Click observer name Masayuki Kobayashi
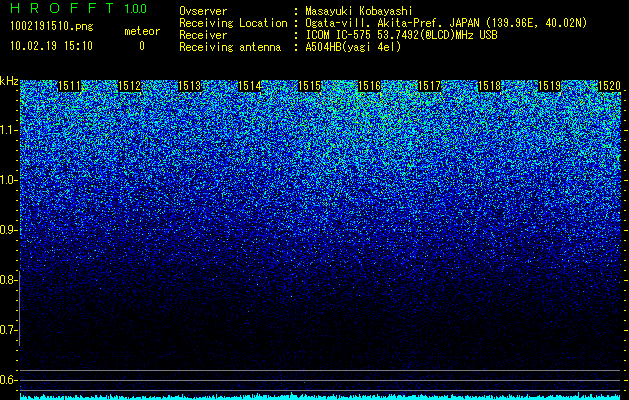 [x=359, y=11]
